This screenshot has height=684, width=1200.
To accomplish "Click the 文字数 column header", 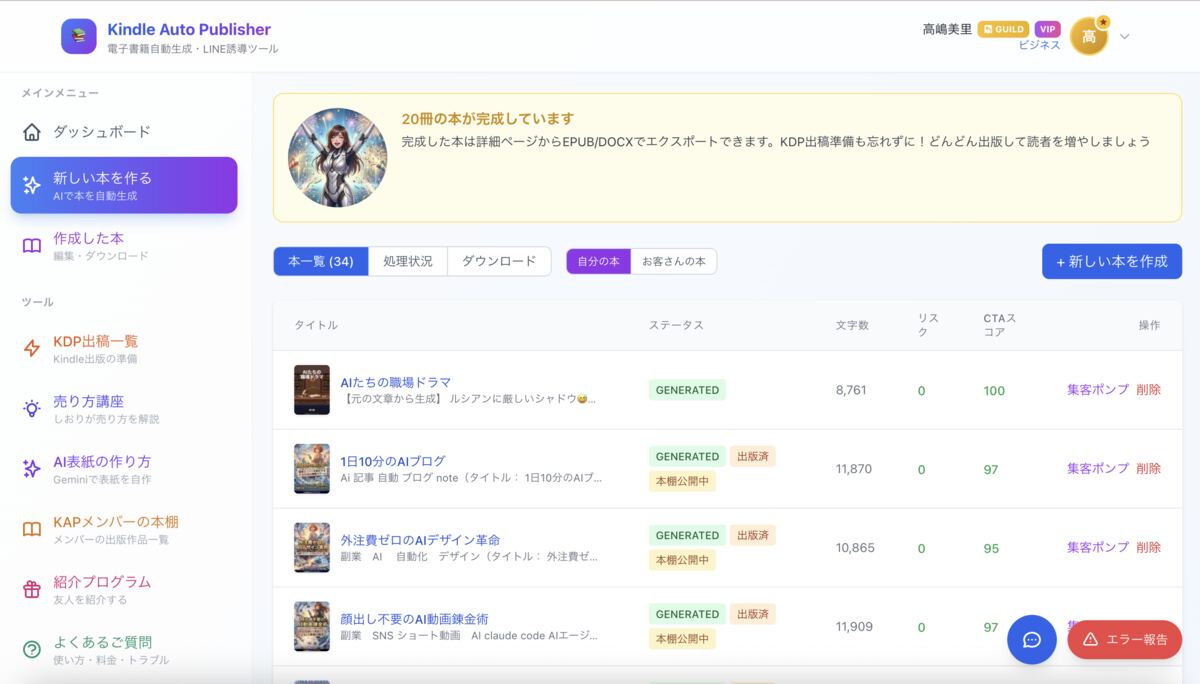I will (x=852, y=325).
